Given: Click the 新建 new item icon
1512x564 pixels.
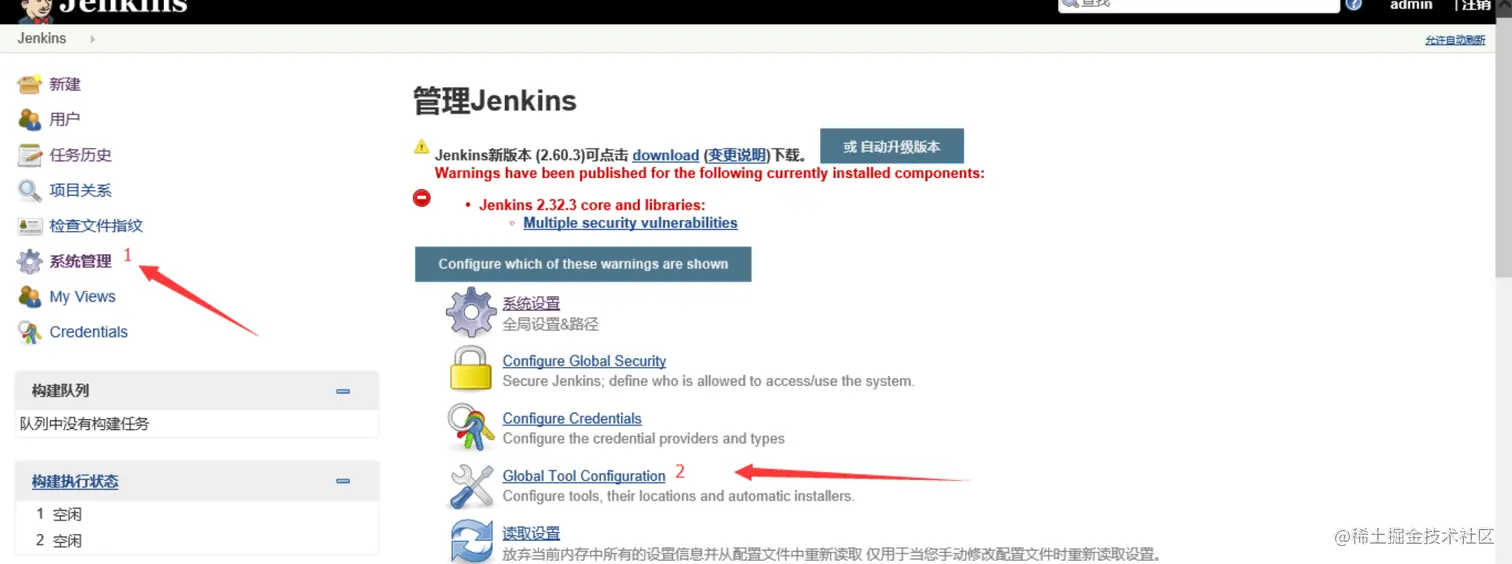Looking at the screenshot, I should point(30,84).
